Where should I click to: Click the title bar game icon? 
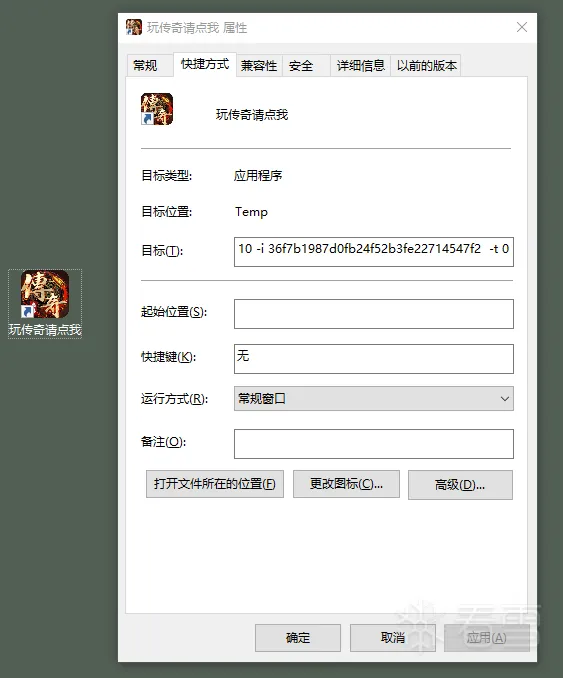[134, 27]
